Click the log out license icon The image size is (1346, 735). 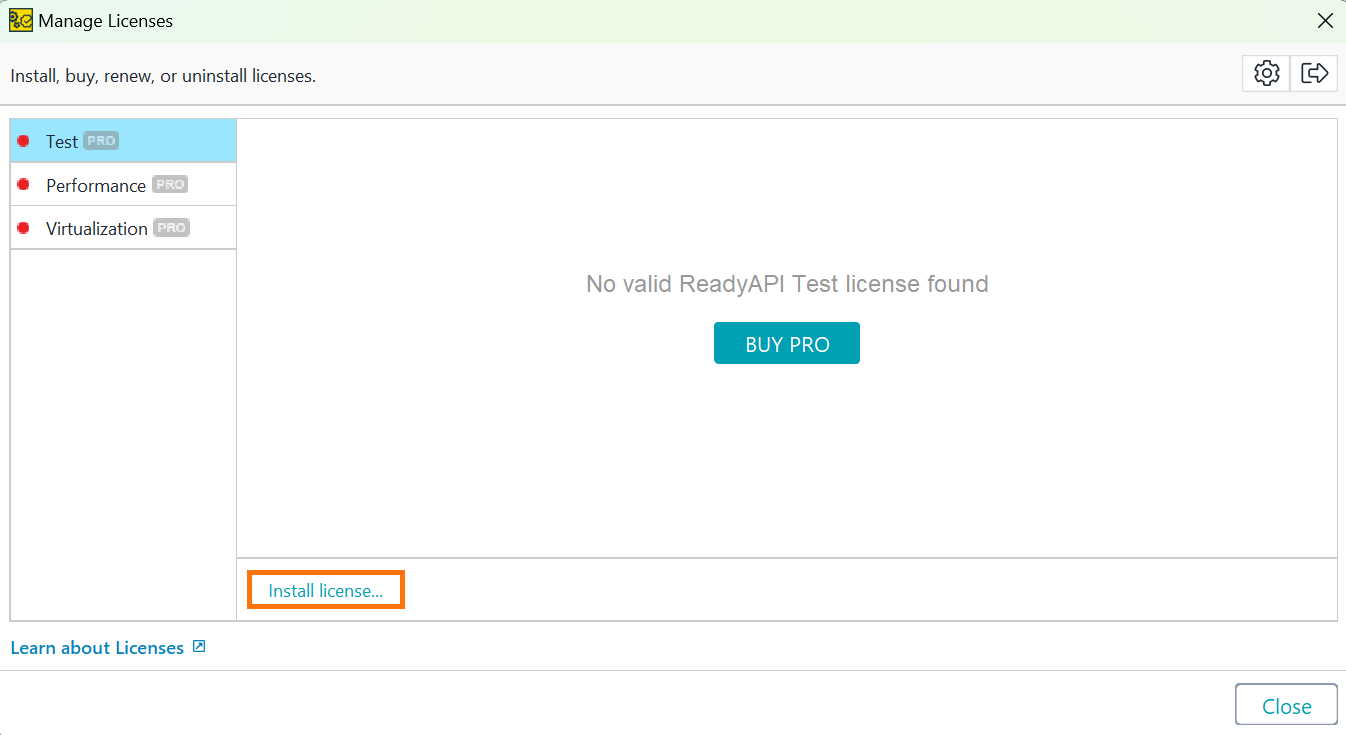tap(1314, 72)
